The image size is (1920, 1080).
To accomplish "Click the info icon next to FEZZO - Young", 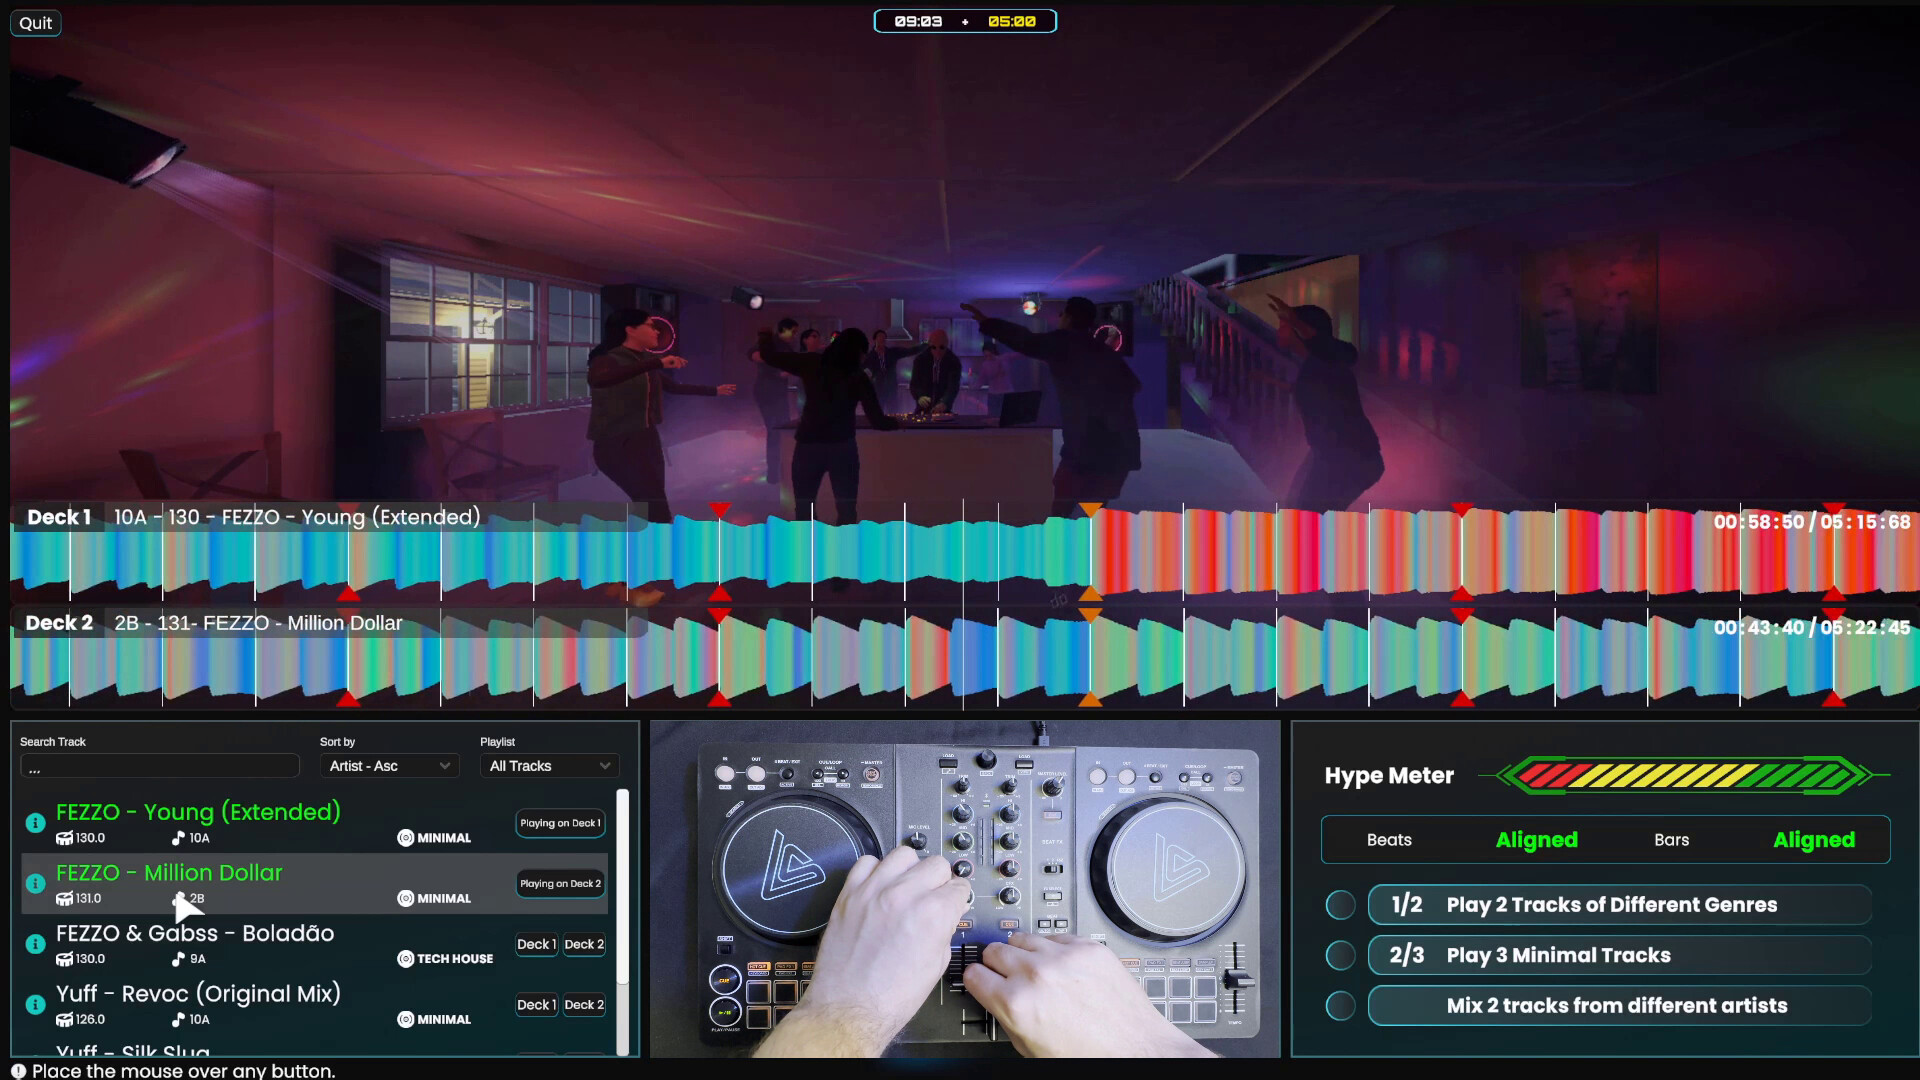I will point(35,825).
